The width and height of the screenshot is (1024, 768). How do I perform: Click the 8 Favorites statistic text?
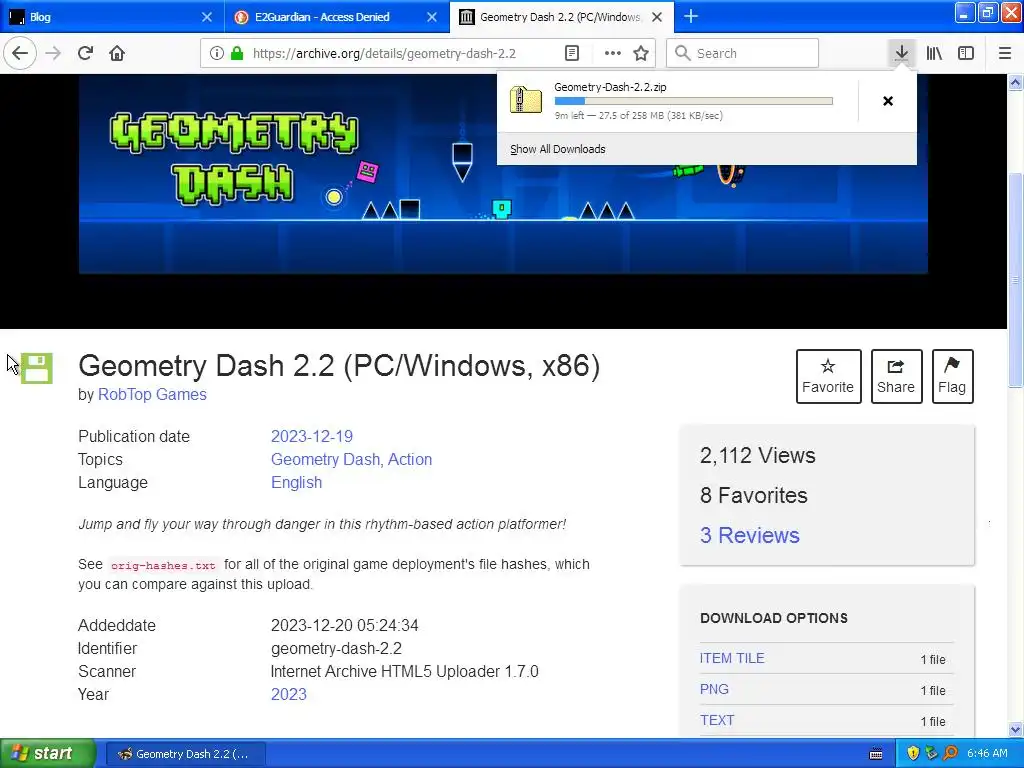pyautogui.click(x=754, y=495)
